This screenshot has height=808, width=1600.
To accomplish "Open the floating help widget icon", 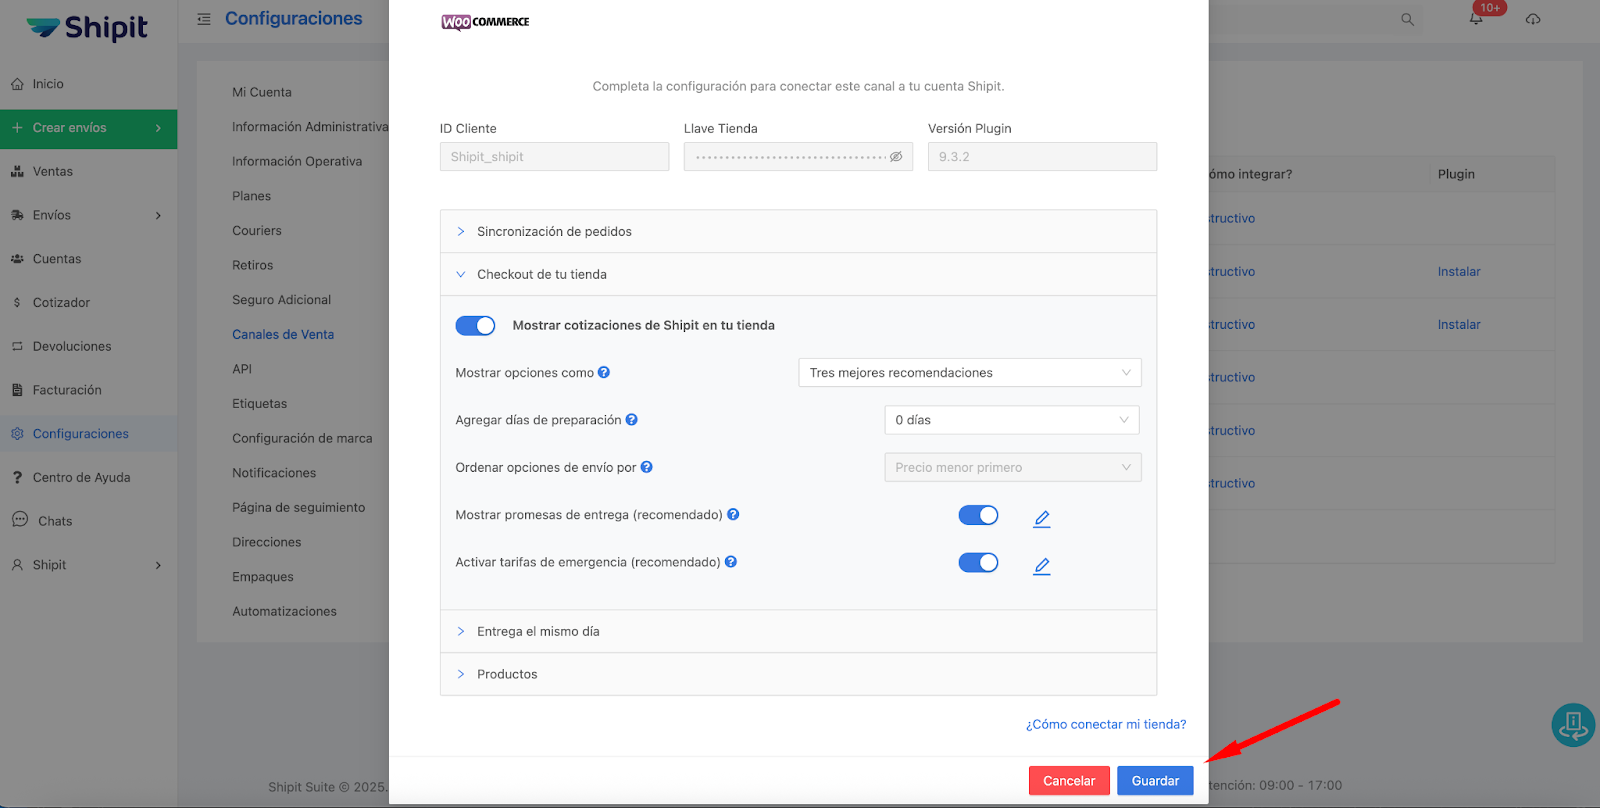I will pyautogui.click(x=1572, y=725).
